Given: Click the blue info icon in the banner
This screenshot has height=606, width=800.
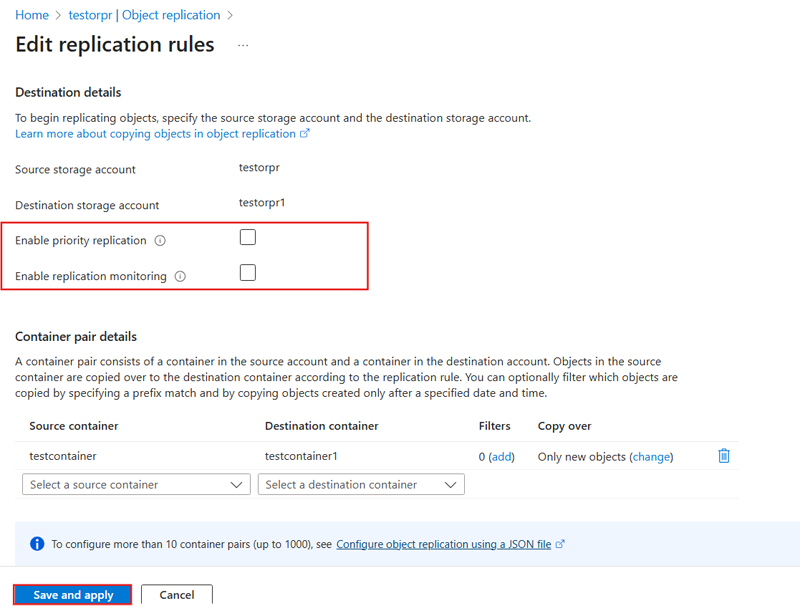Looking at the screenshot, I should tap(37, 544).
